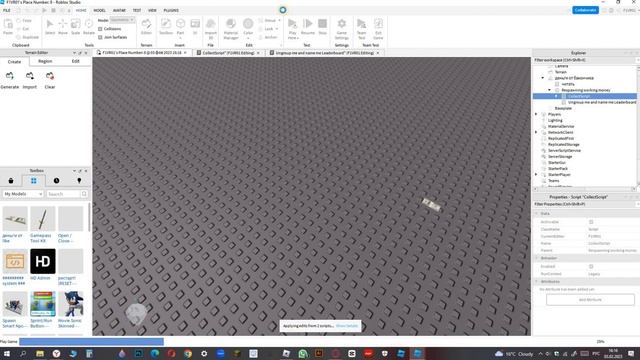Screen dimensions: 640x360
Task: Click the Filter workspace field
Action: pos(585,60)
